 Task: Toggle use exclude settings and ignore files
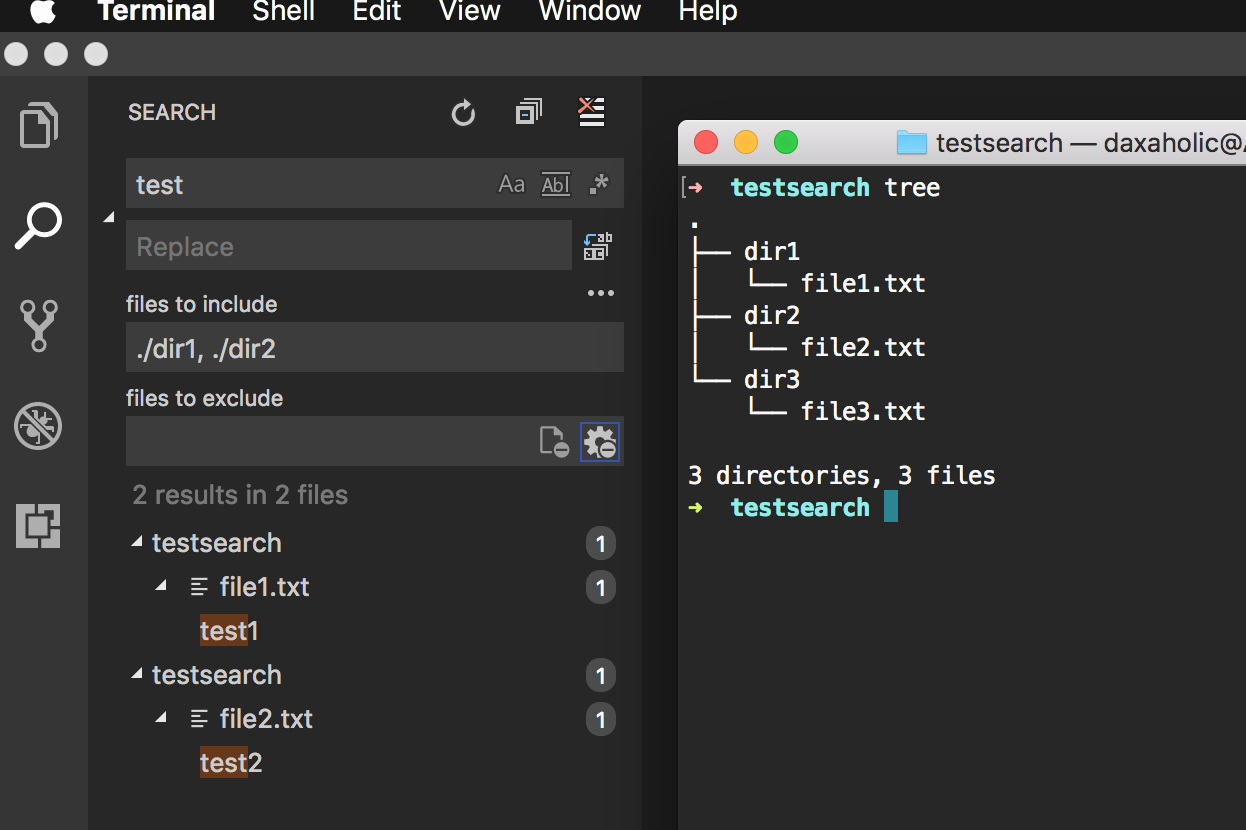[x=600, y=441]
